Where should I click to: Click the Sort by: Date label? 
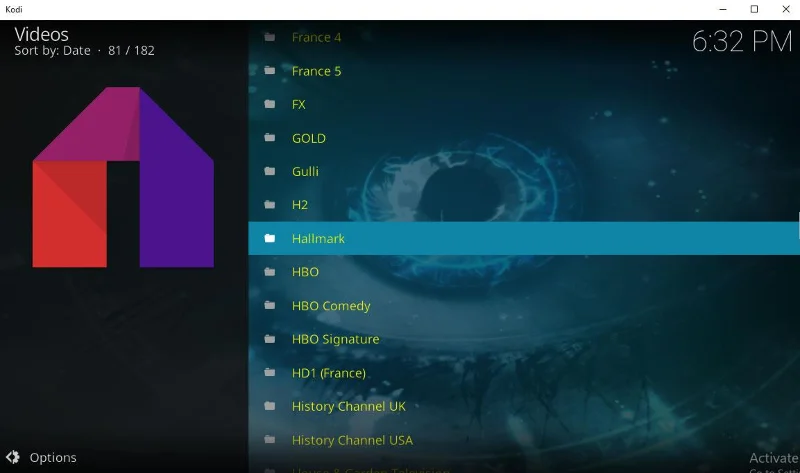click(x=53, y=51)
